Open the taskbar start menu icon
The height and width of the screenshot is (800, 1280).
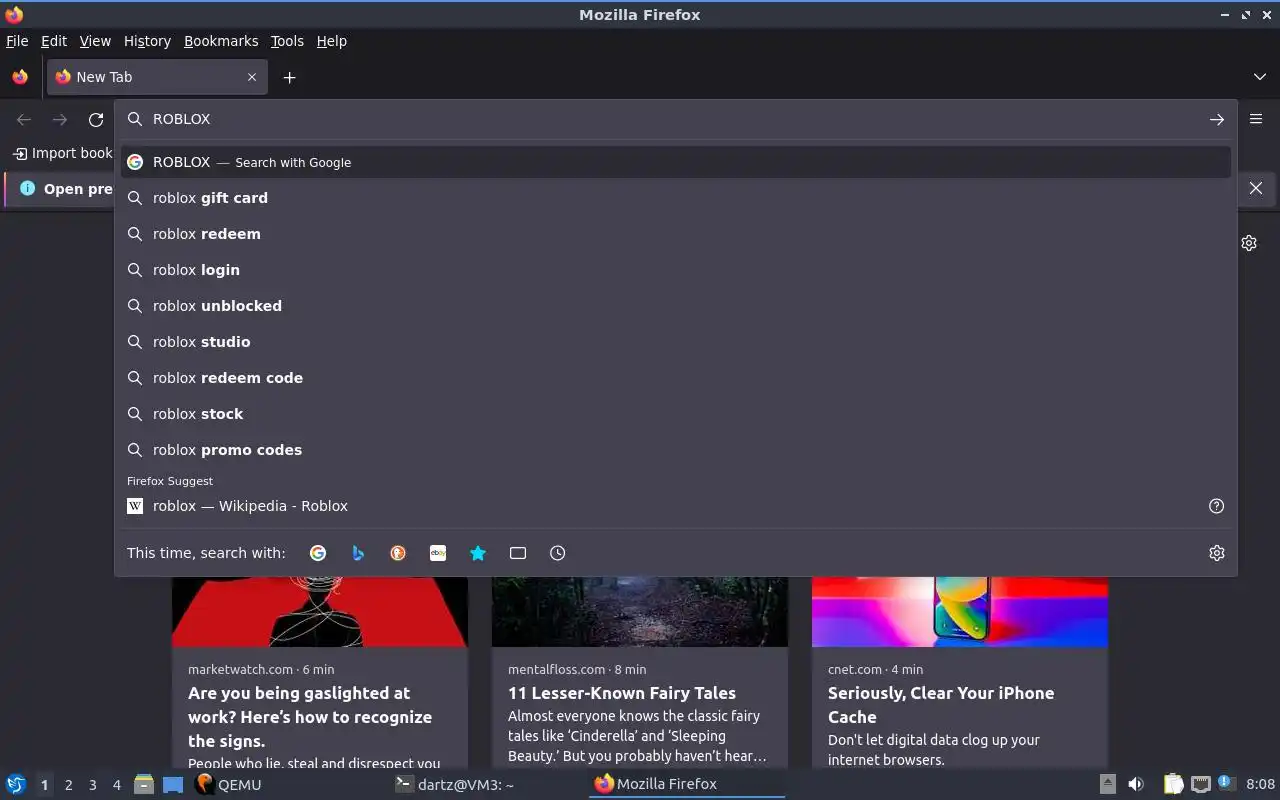coord(16,784)
